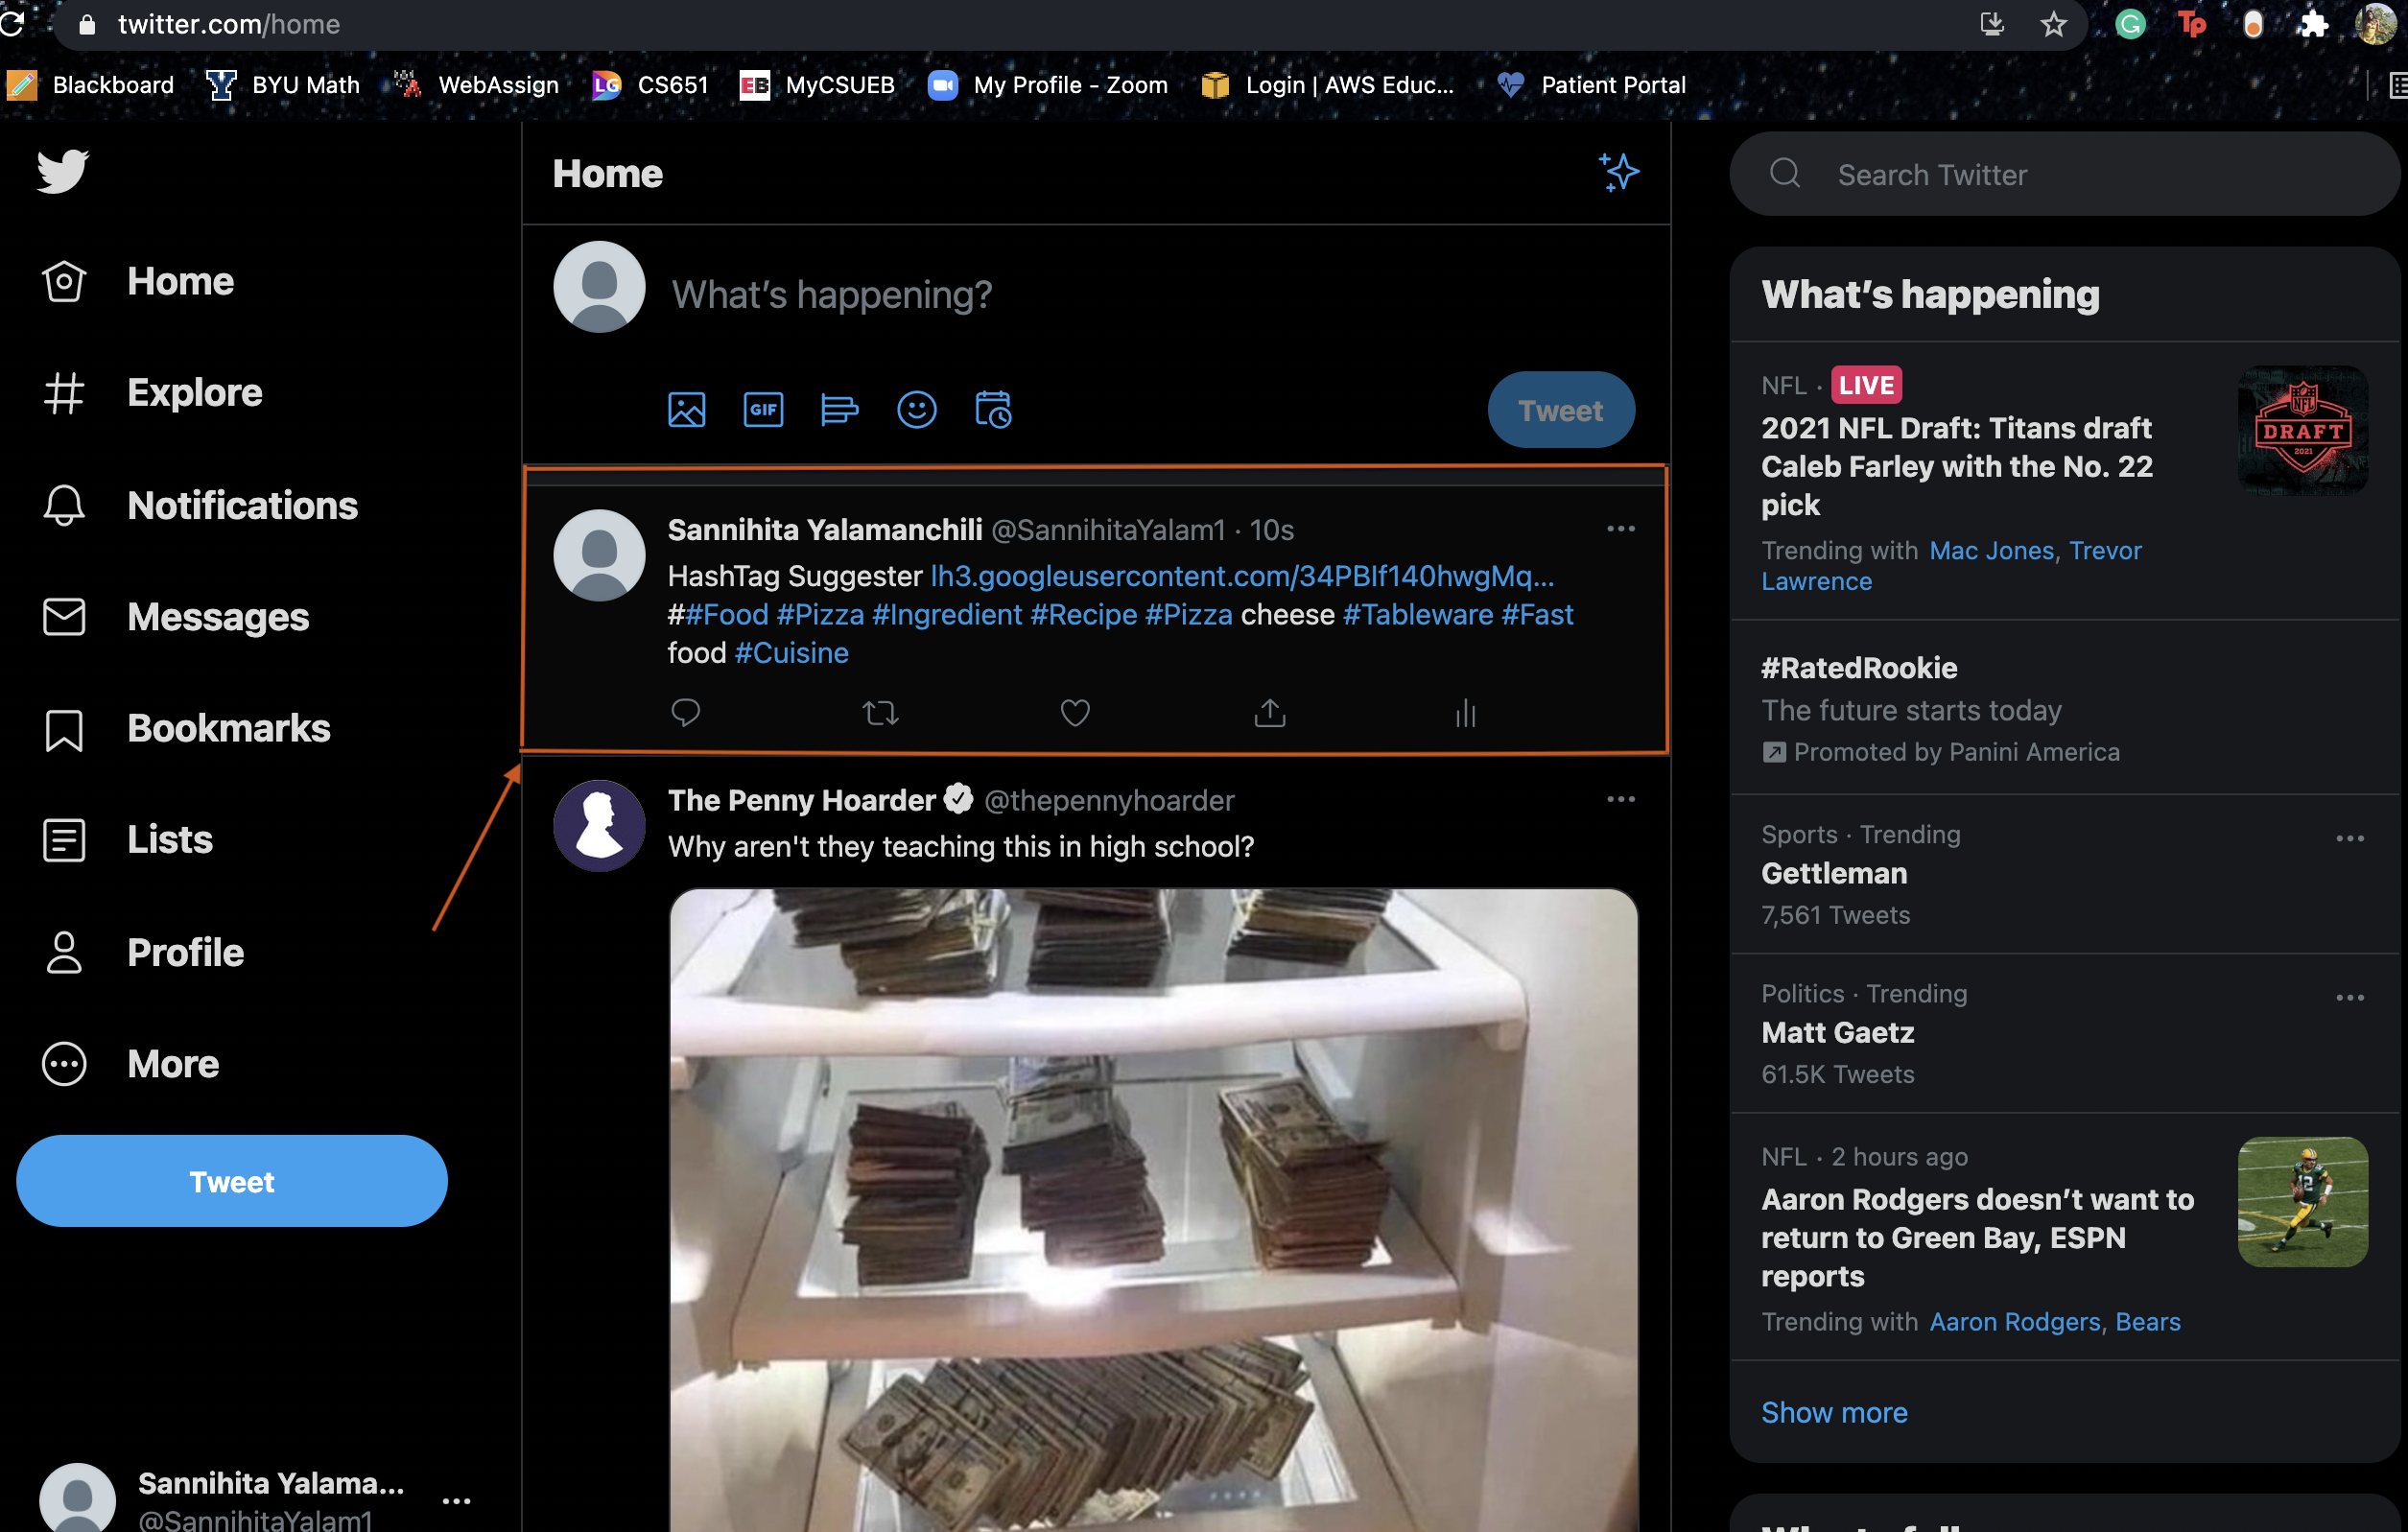Bookmark this page with the star icon
This screenshot has width=2408, height=1532.
pyautogui.click(x=2053, y=24)
